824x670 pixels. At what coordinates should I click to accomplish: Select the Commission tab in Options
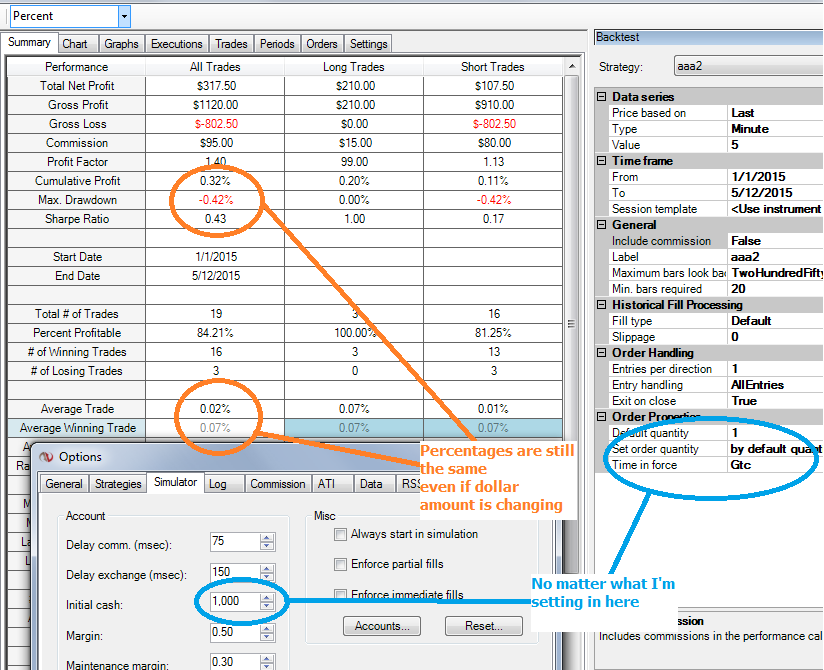tap(277, 484)
